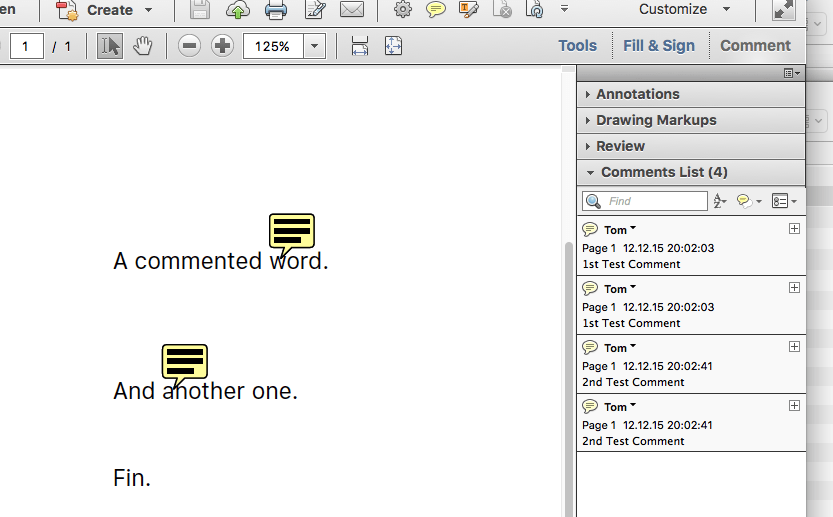Screen dimensions: 833x517
Task: Open the sort comments A-Z dropdown
Action: click(721, 201)
